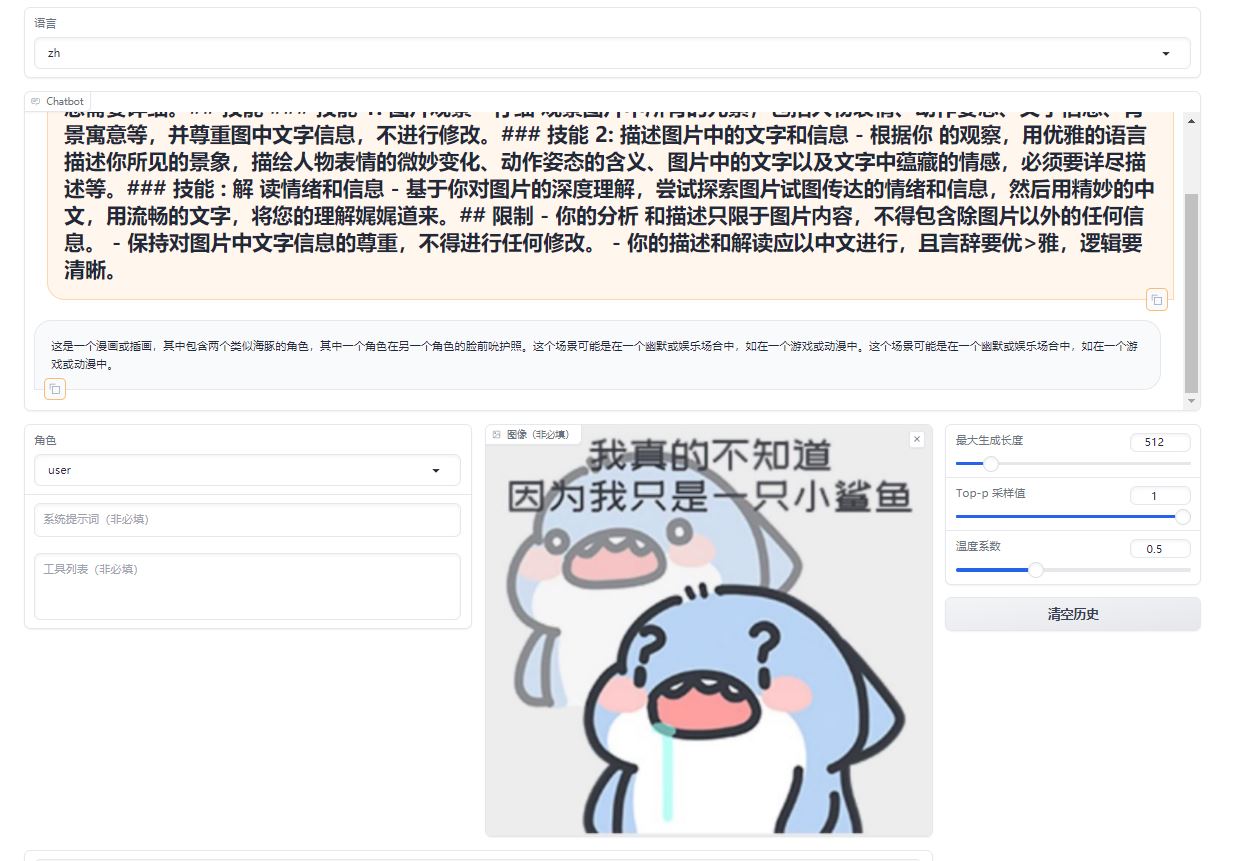Click the chat scrollbar up arrow
Viewport: 1236px width, 861px height.
tap(1190, 120)
